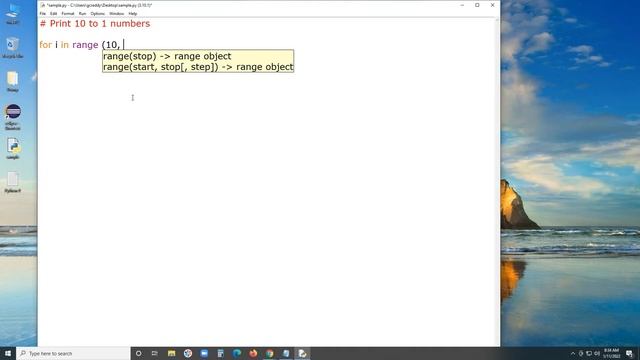
Task: Open the taskbar clock and date
Action: click(611, 353)
